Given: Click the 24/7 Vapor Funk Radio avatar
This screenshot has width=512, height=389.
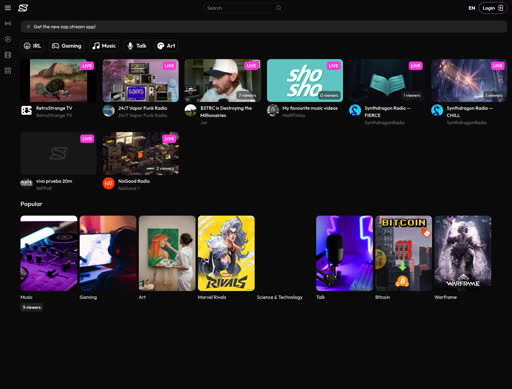Looking at the screenshot, I should (x=109, y=110).
